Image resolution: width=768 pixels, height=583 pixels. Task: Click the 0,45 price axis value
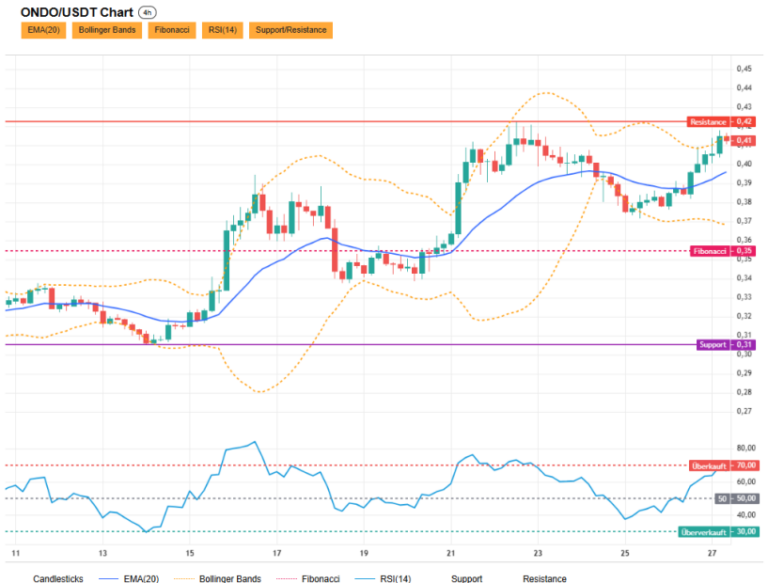[744, 69]
